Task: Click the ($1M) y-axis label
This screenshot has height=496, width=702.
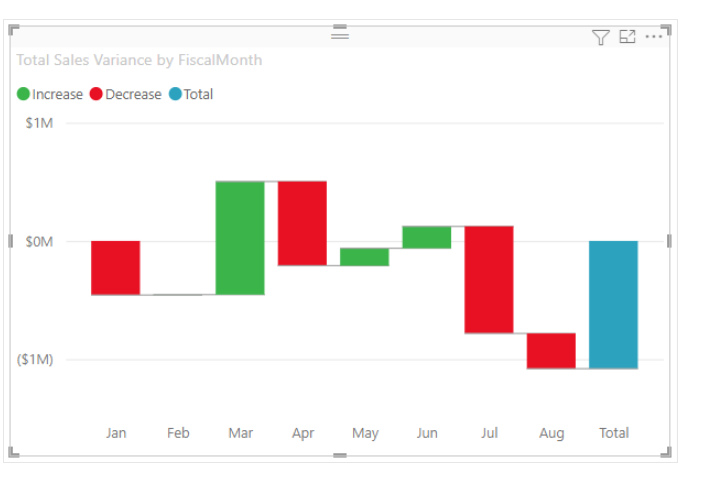Action: pos(35,359)
